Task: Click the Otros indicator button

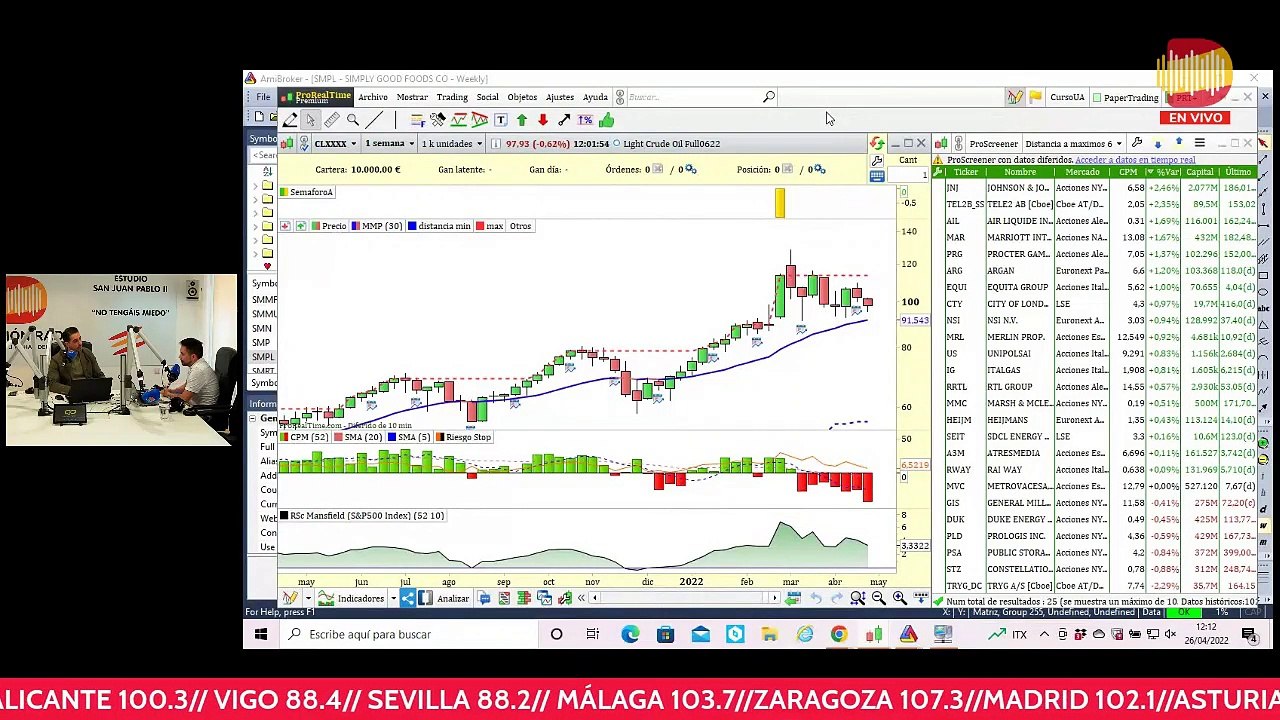Action: [520, 226]
